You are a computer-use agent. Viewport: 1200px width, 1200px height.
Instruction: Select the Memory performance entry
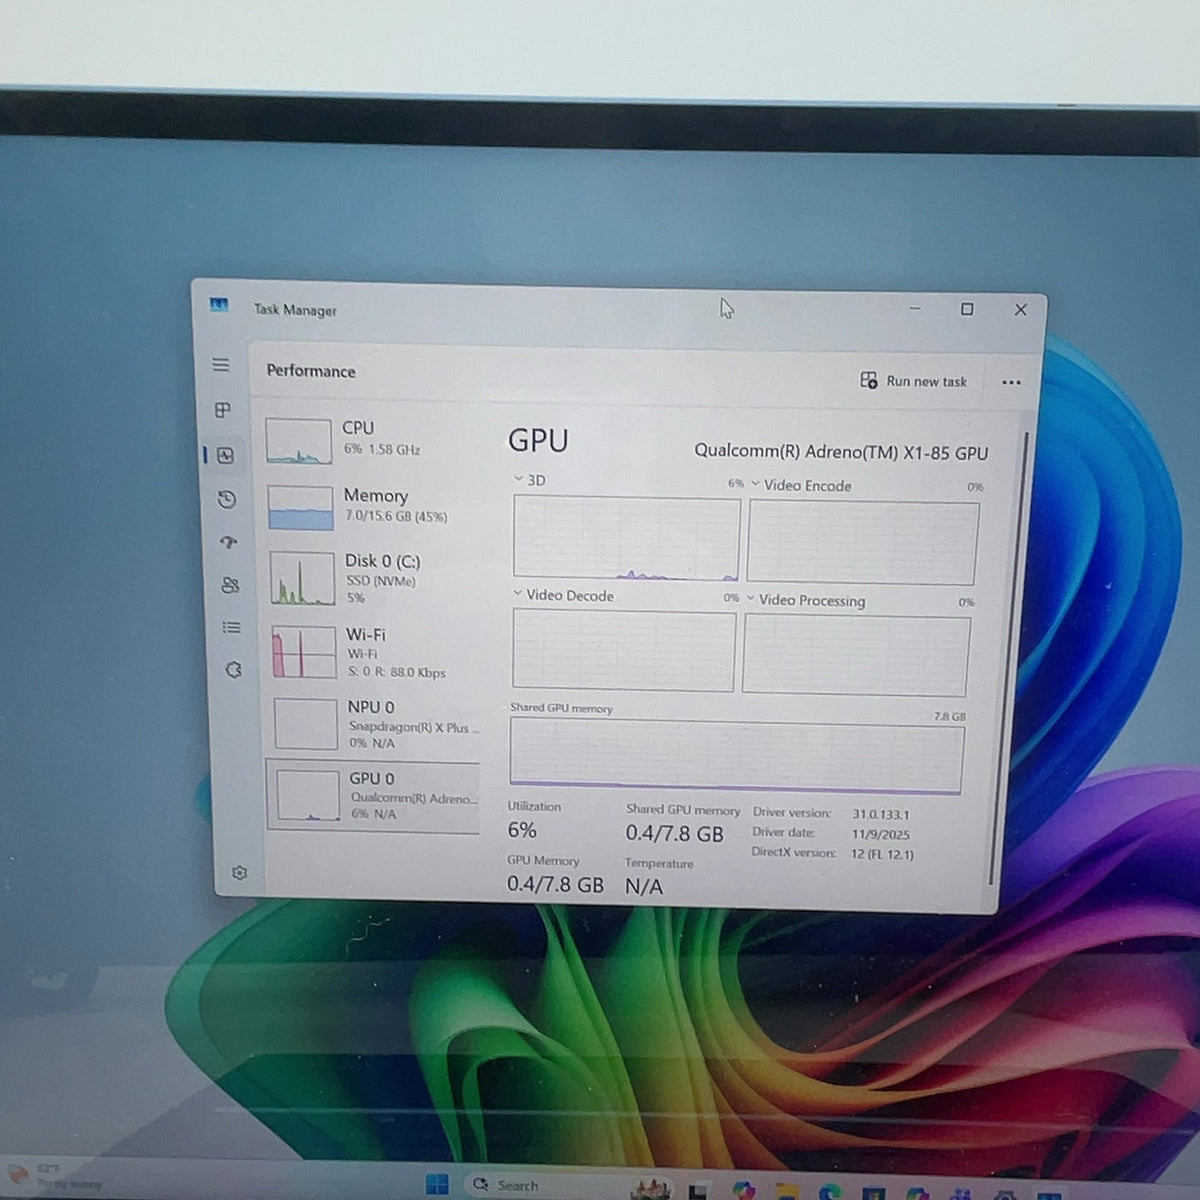pyautogui.click(x=372, y=507)
